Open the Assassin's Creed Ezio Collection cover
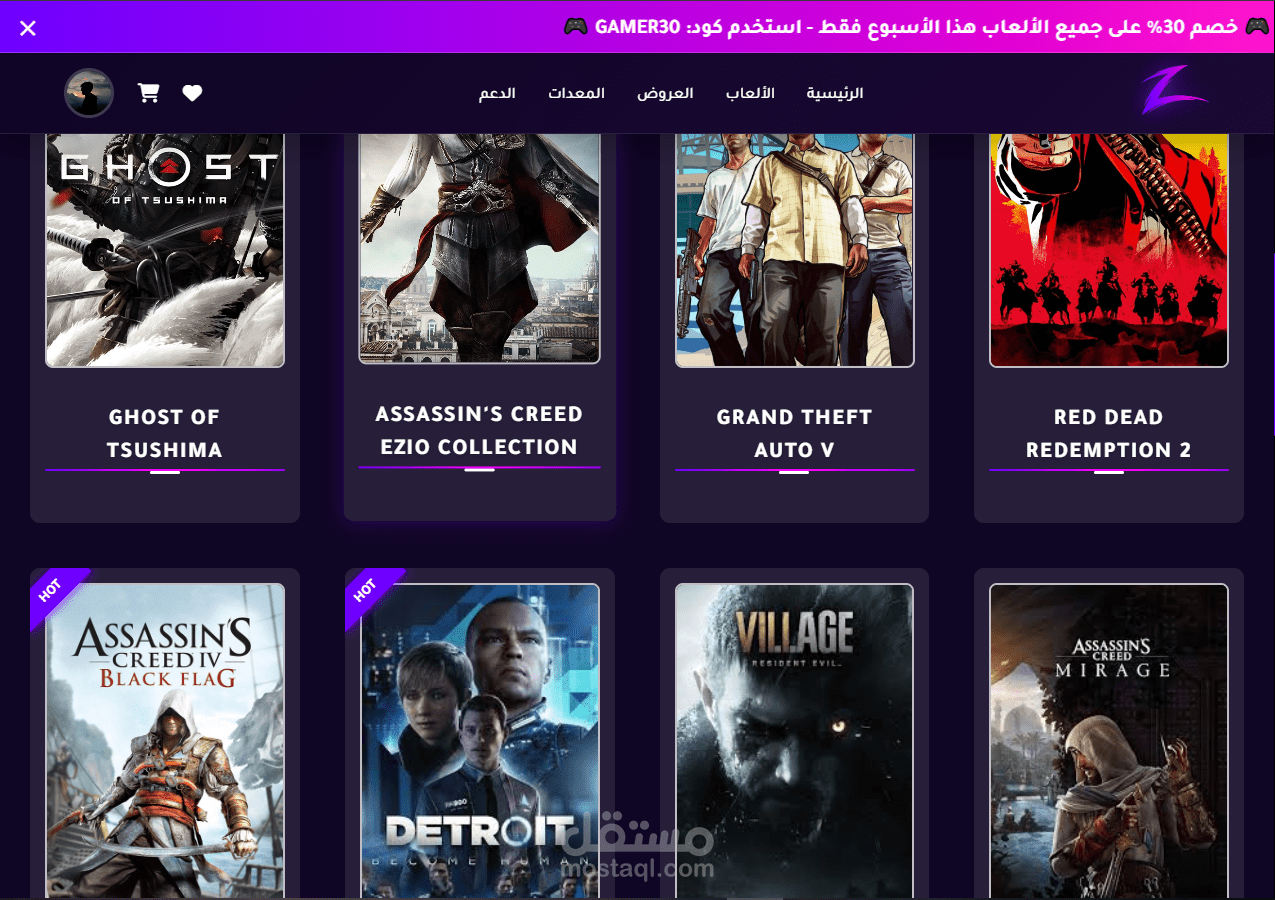This screenshot has height=900, width=1275. pyautogui.click(x=480, y=248)
